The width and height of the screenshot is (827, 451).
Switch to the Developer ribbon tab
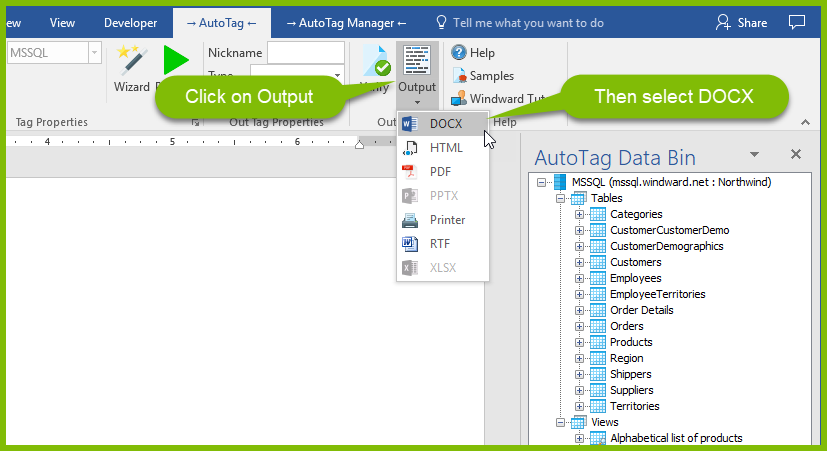click(x=130, y=23)
